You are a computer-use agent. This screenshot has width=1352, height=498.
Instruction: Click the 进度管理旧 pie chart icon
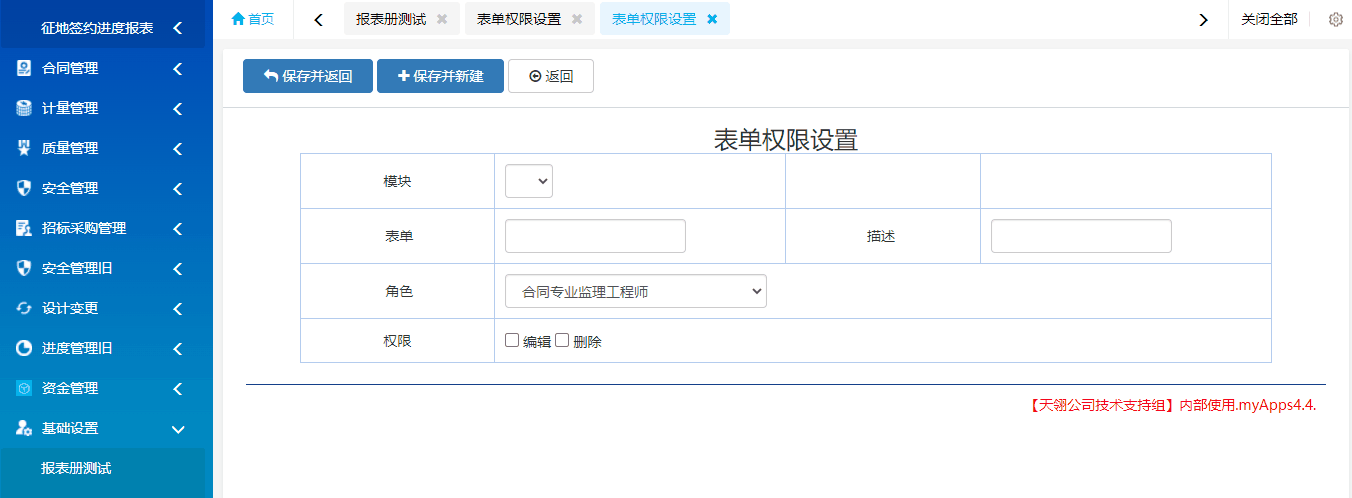[24, 348]
